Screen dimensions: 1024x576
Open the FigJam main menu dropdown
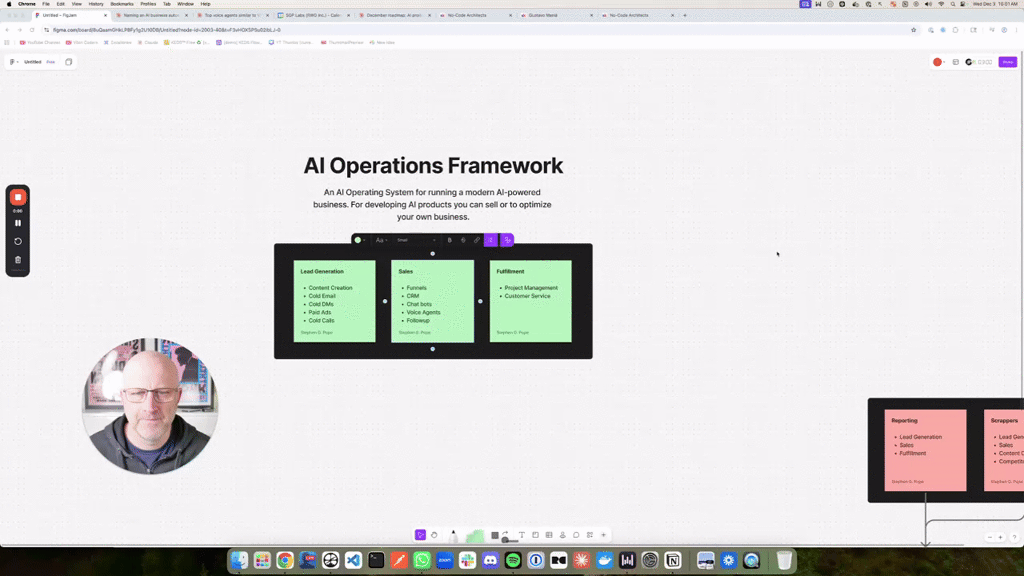coord(14,62)
